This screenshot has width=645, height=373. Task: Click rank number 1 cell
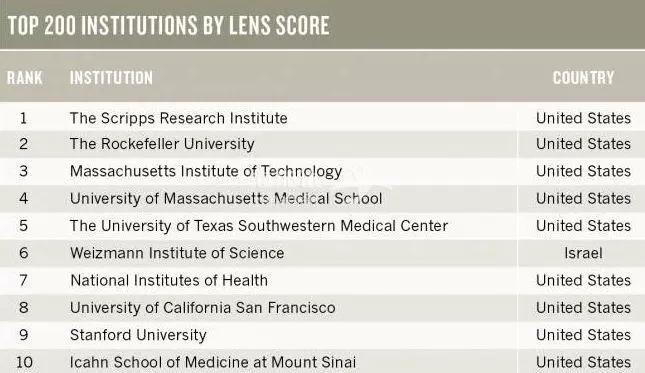click(x=23, y=118)
